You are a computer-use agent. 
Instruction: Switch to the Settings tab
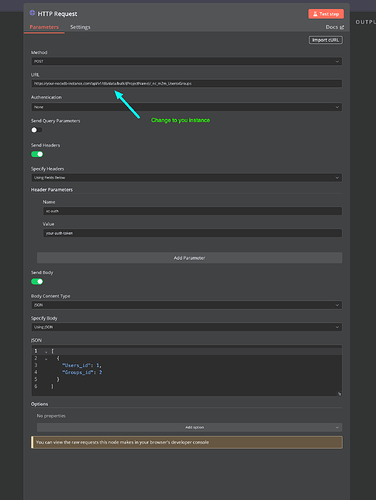pos(80,27)
